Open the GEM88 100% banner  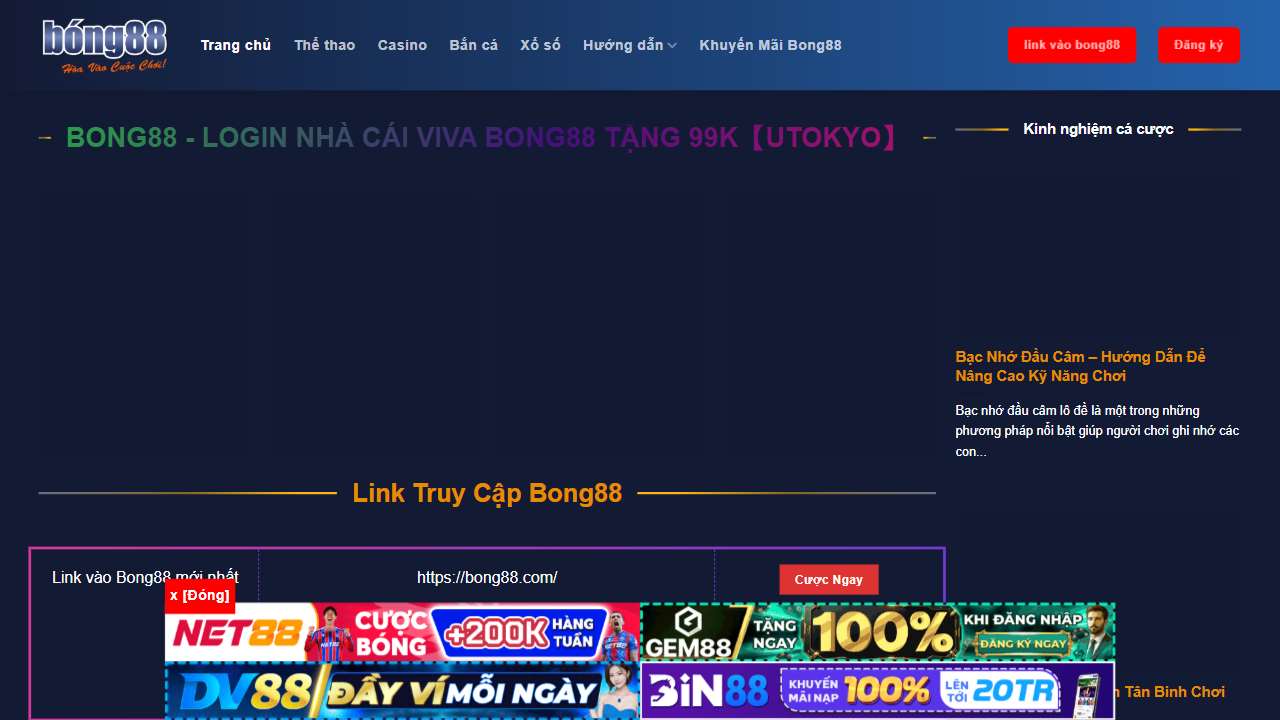877,632
